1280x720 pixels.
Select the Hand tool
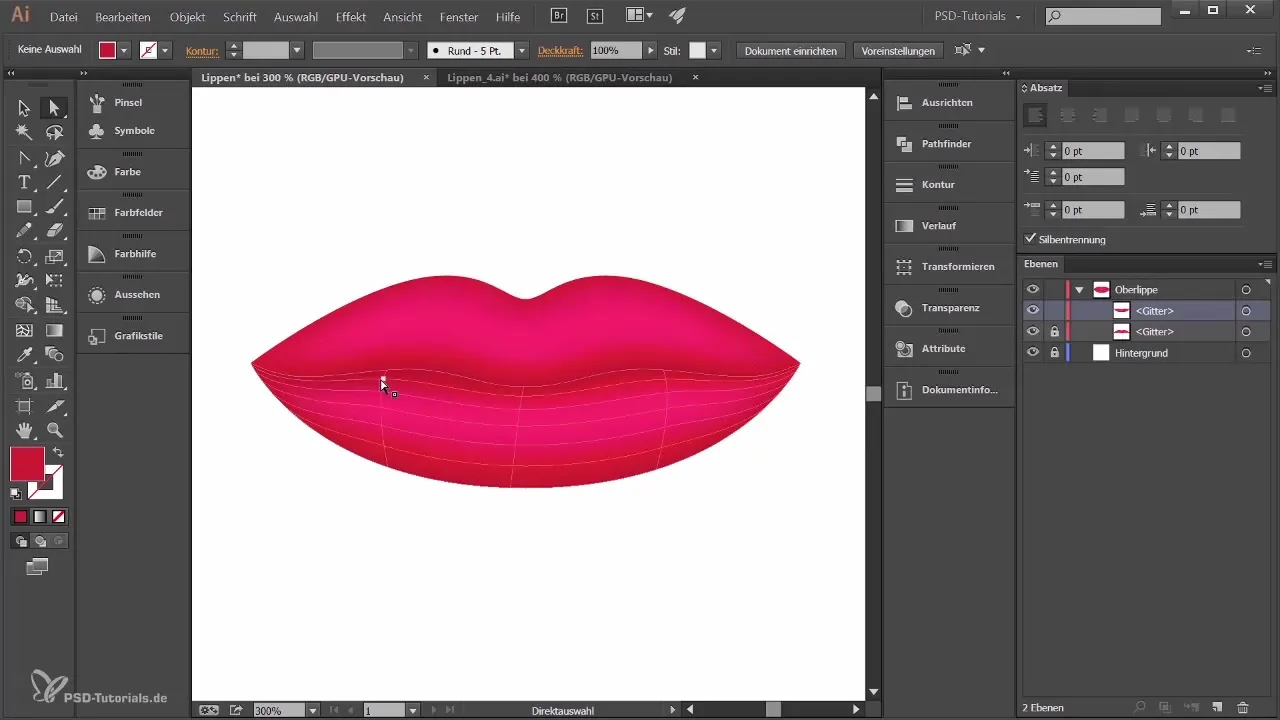coord(24,430)
